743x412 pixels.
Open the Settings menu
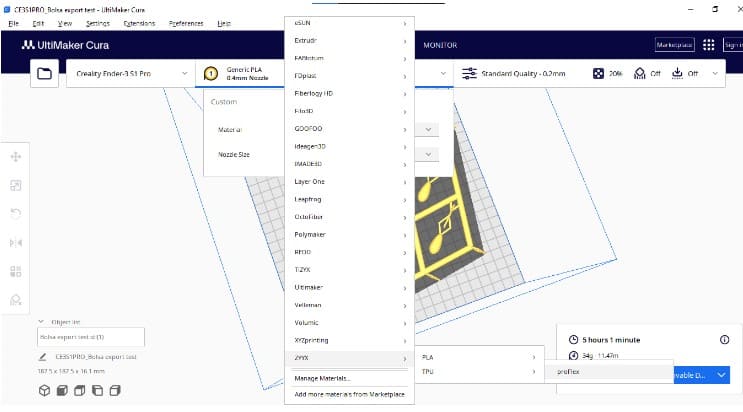pyautogui.click(x=98, y=23)
